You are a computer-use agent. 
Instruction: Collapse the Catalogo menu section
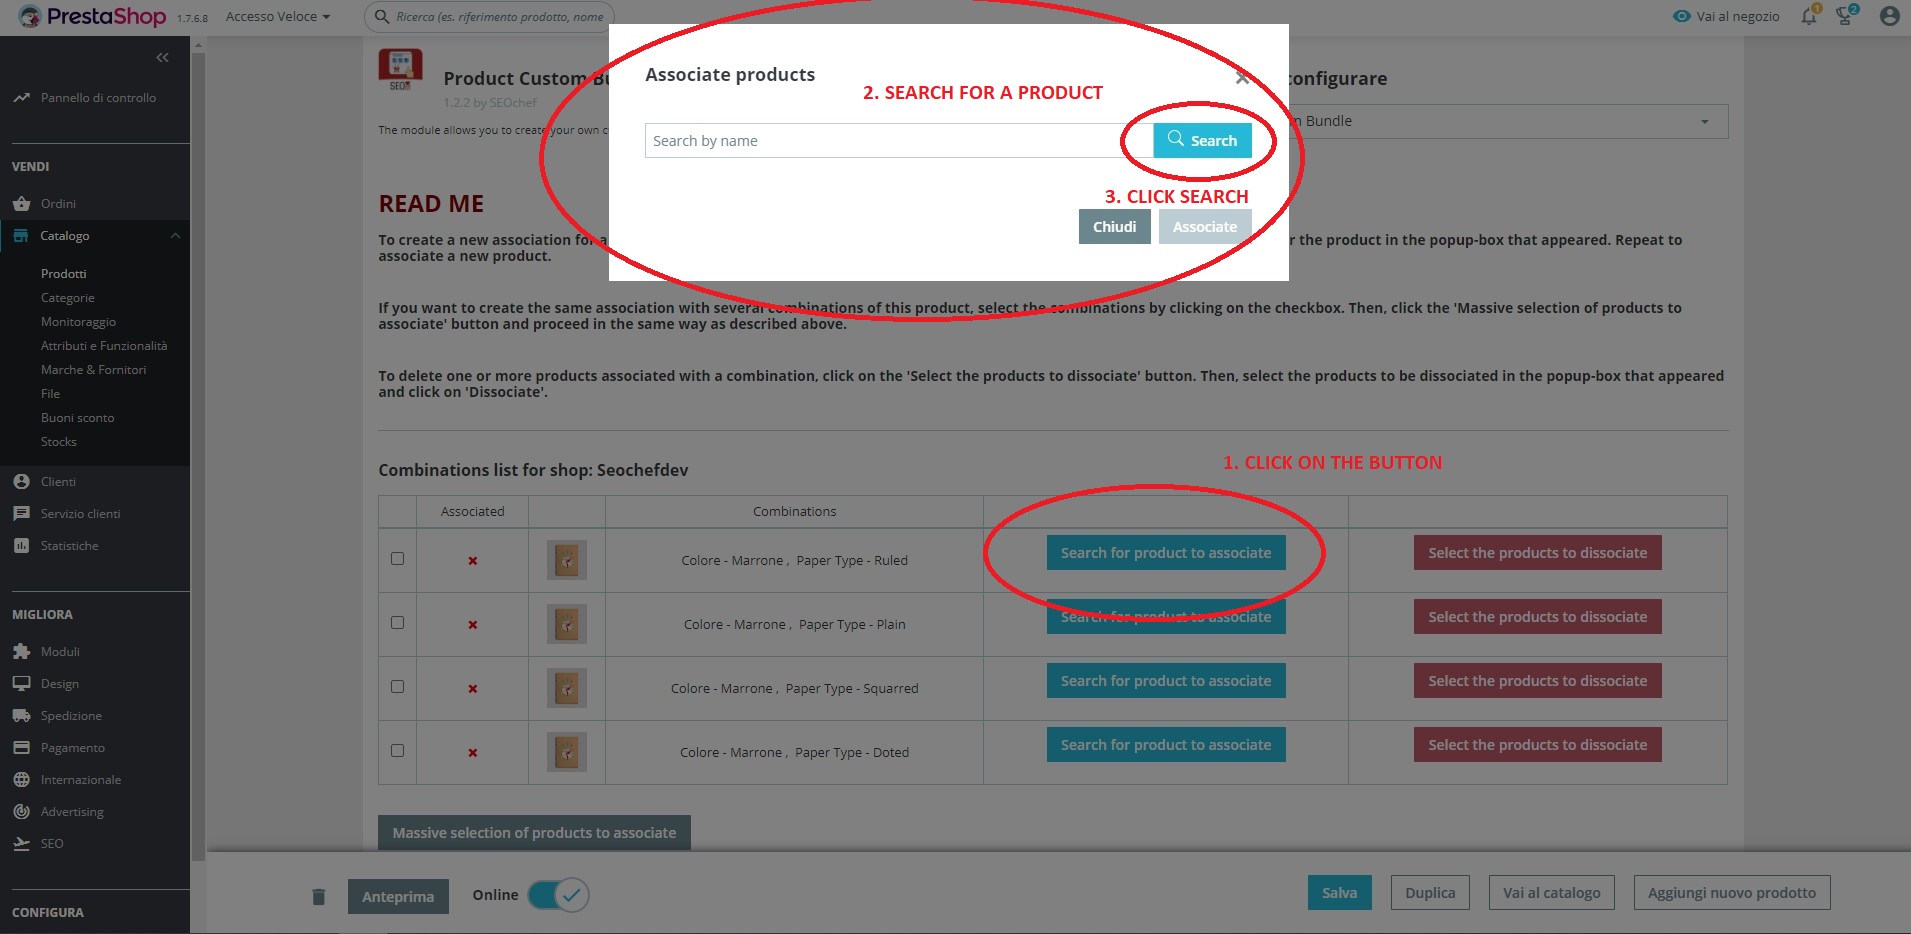point(175,236)
